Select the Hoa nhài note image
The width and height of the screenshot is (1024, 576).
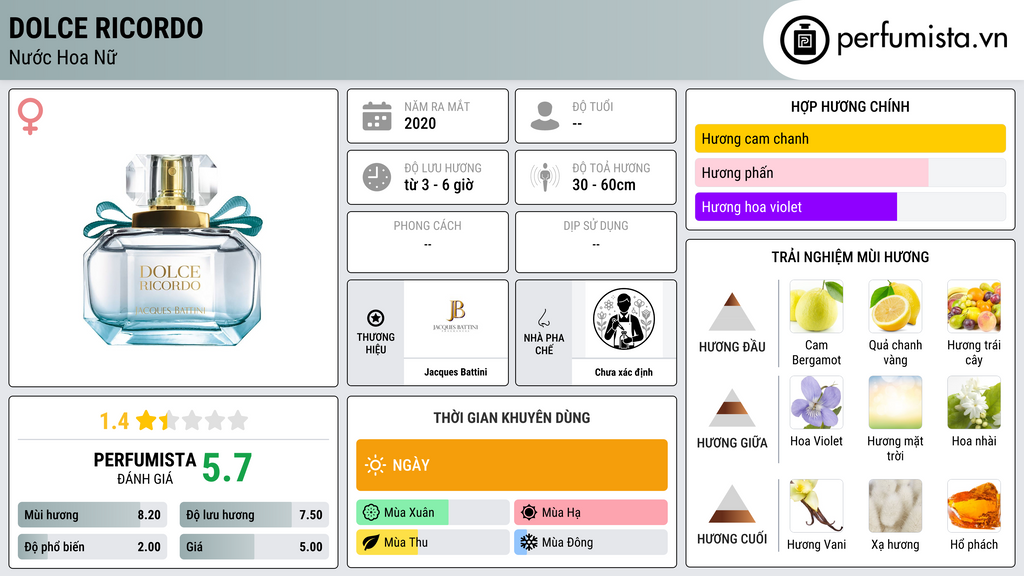(974, 402)
